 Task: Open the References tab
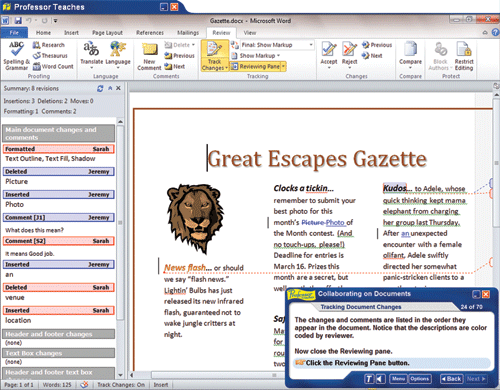point(150,33)
